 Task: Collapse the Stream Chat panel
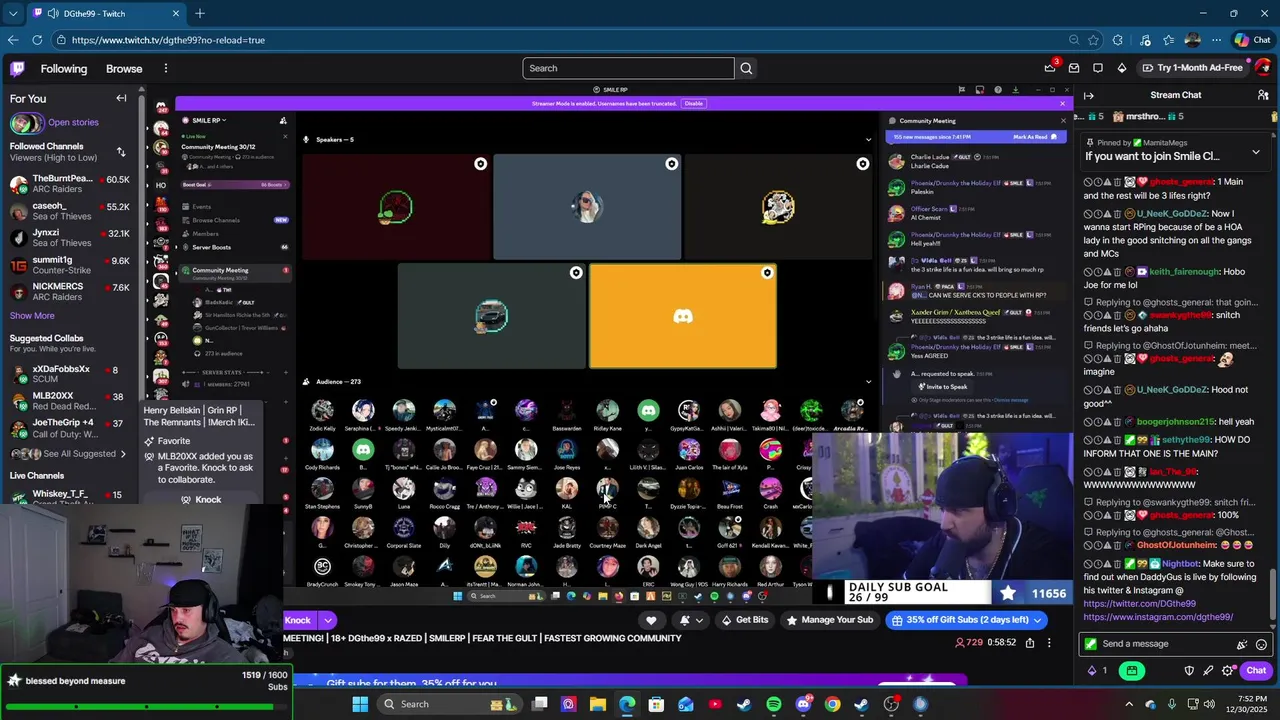tap(1089, 95)
